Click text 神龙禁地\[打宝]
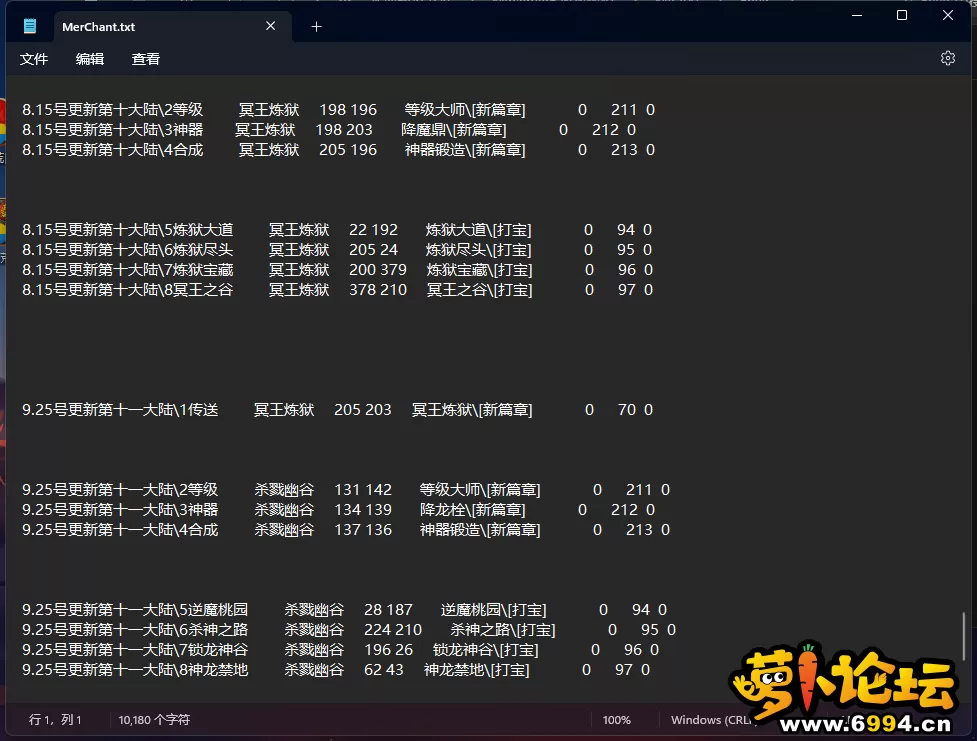 pyautogui.click(x=477, y=670)
